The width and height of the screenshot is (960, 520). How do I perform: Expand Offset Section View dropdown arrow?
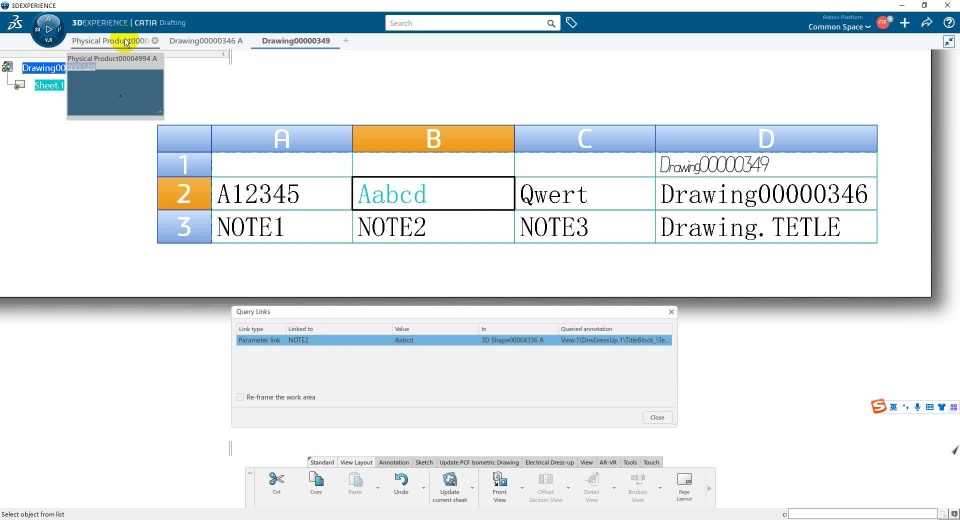tap(568, 488)
